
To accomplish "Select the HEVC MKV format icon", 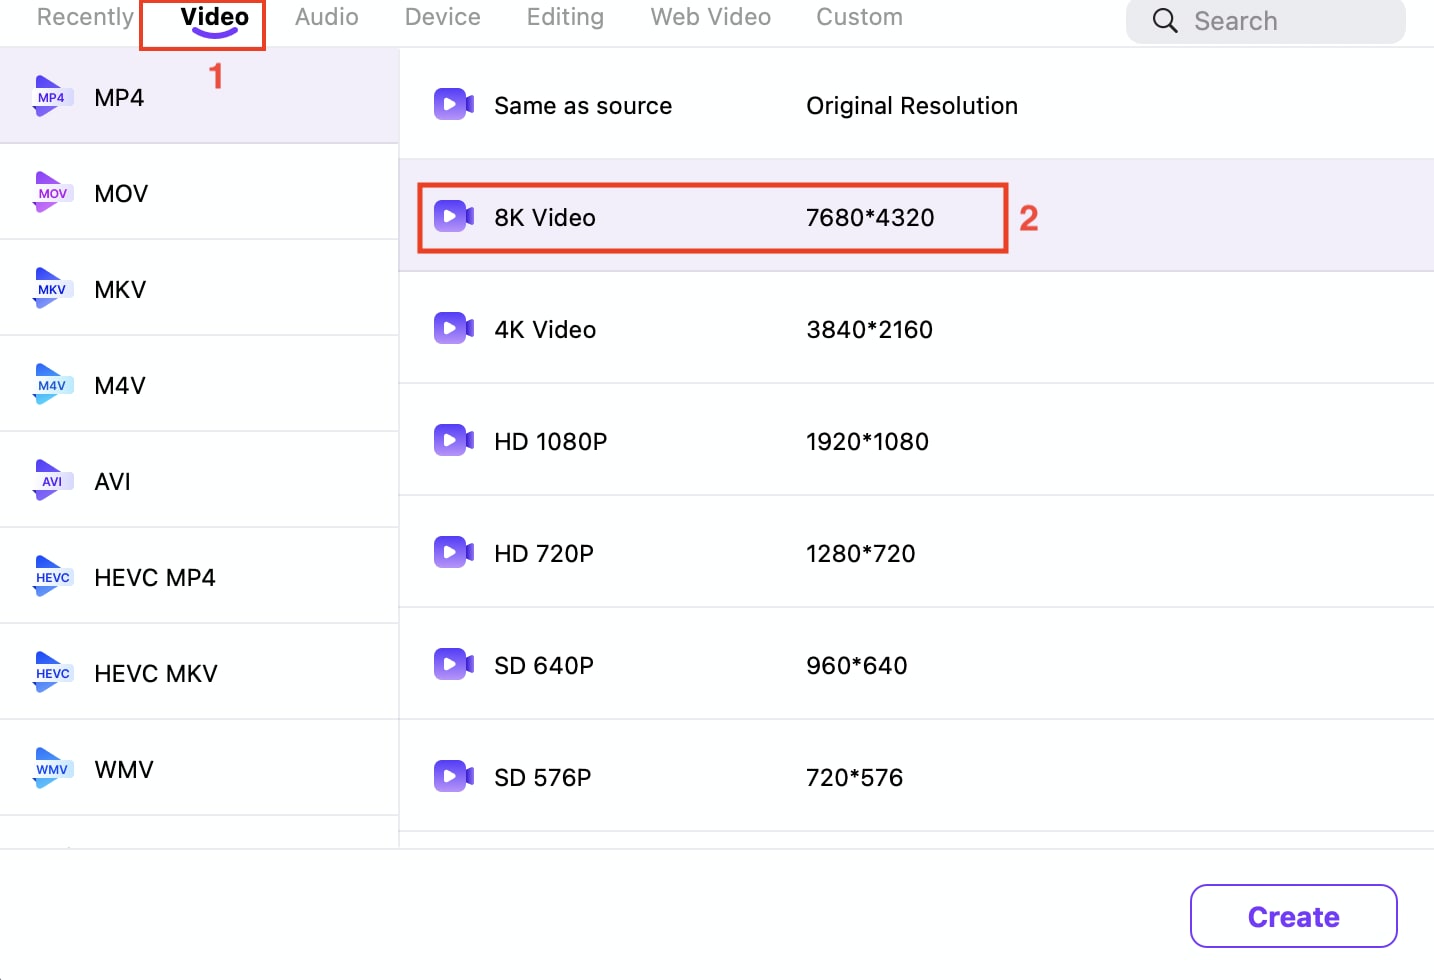I will click(52, 672).
